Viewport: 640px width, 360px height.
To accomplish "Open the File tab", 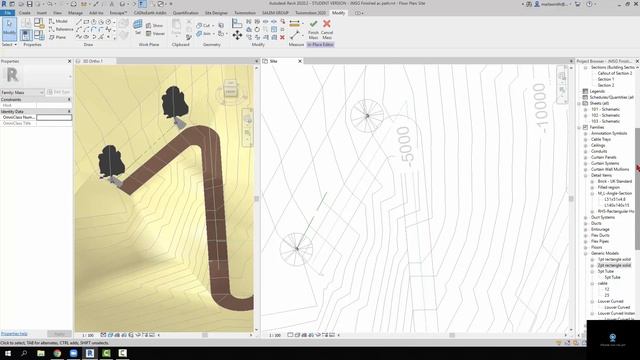I will (x=8, y=13).
